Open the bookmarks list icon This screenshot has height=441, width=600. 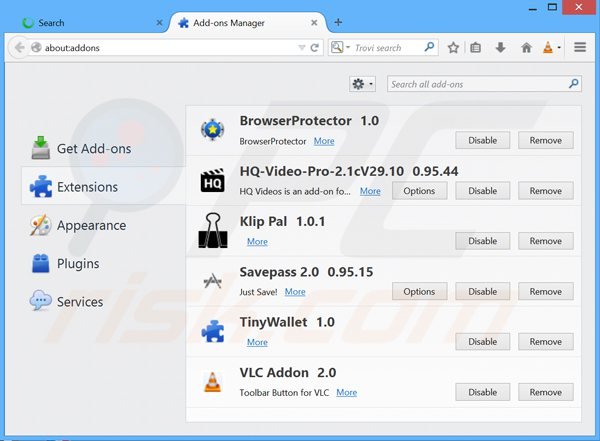476,48
